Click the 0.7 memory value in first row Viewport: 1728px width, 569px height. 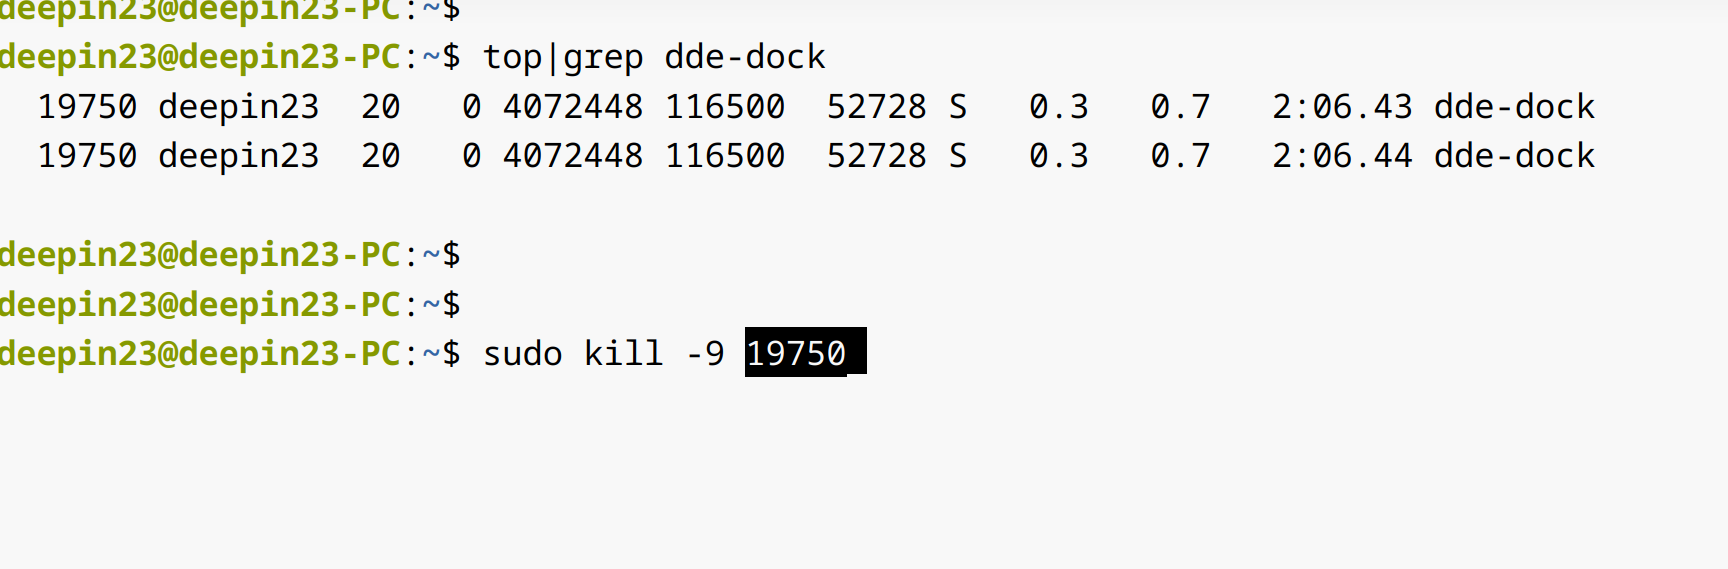[x=1180, y=106]
